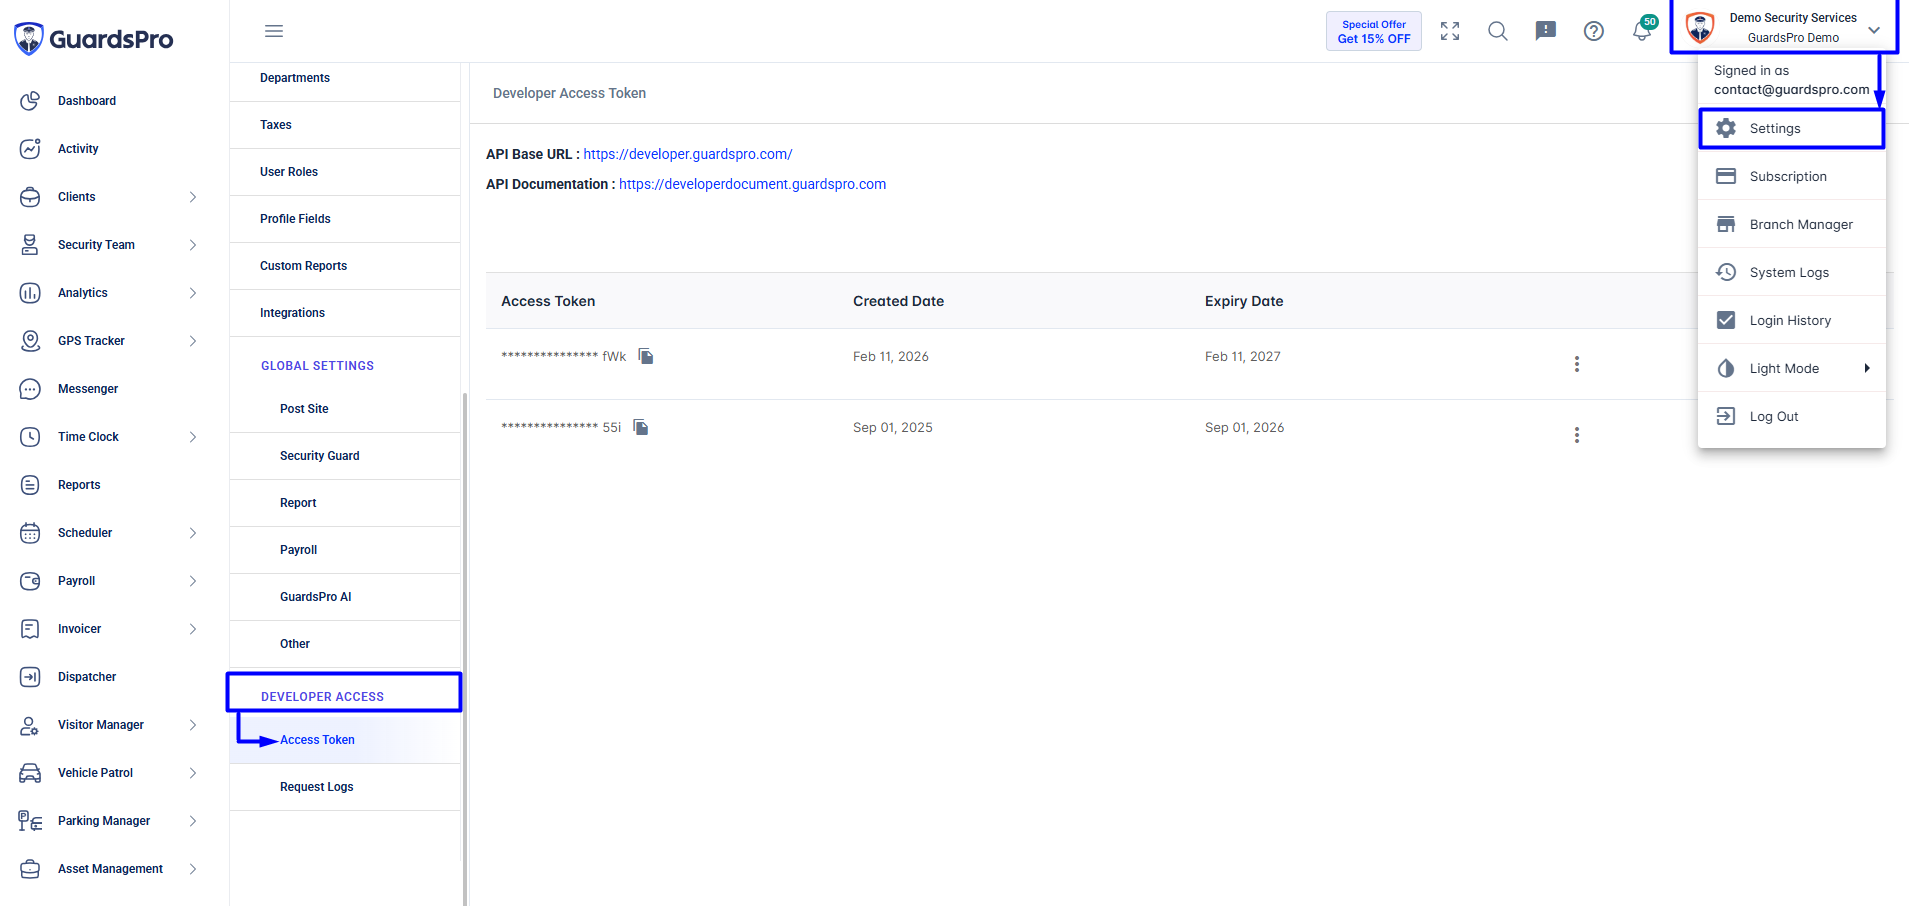The height and width of the screenshot is (906, 1909).
Task: Click the Dispatcher sidebar icon
Action: click(30, 677)
